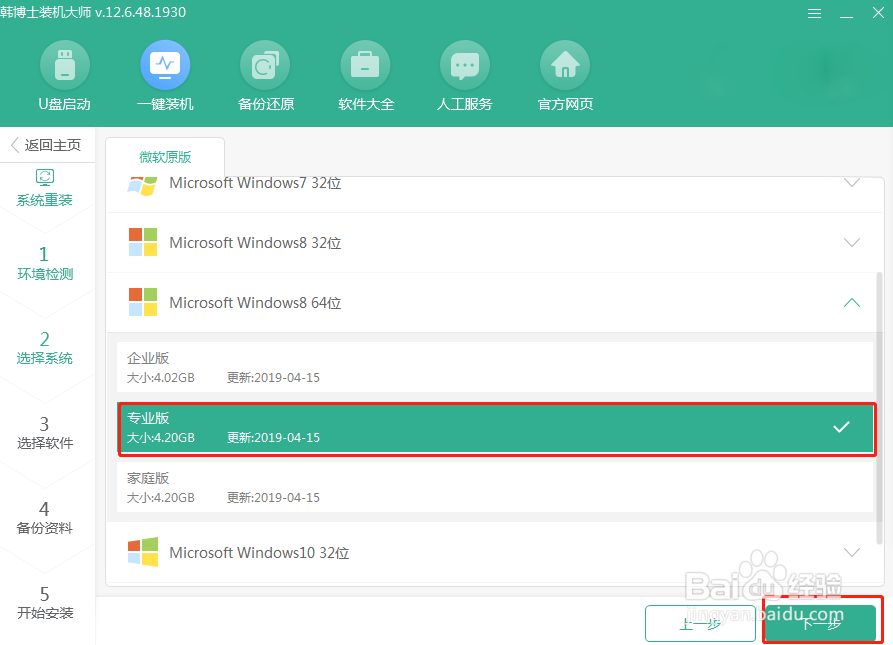Viewport: 893px width, 645px height.
Task: Select the 一键装机 icon
Action: (165, 65)
